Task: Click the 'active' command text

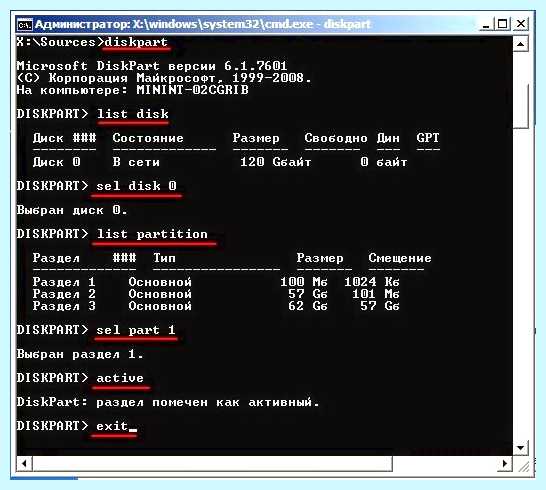Action: (120, 378)
